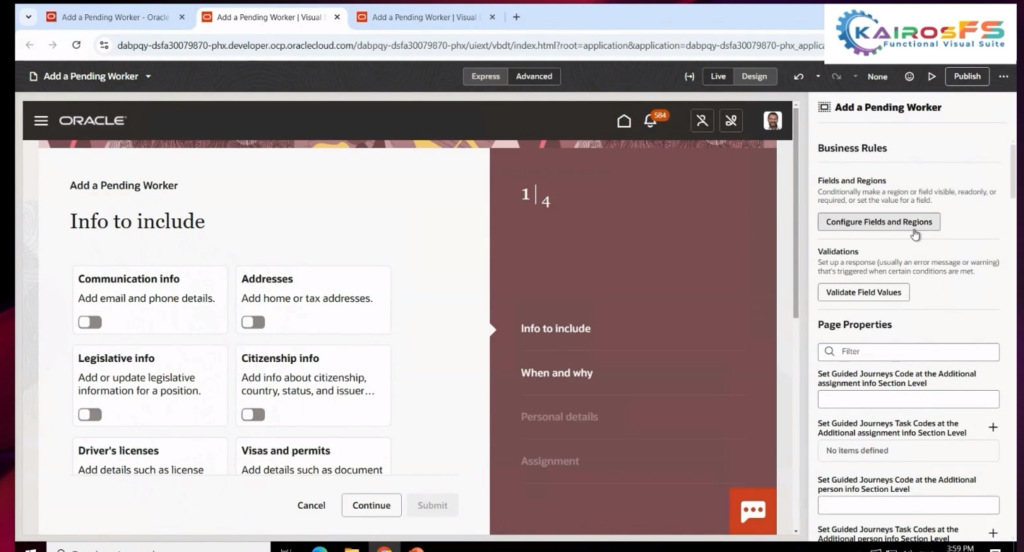Open the Oracle hamburger navigation menu
Image resolution: width=1024 pixels, height=552 pixels.
pyautogui.click(x=41, y=121)
